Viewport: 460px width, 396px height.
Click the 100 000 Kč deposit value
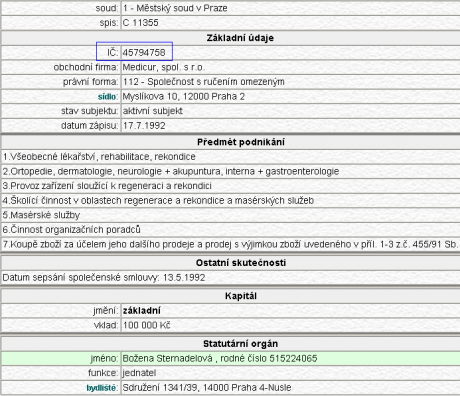pyautogui.click(x=146, y=325)
